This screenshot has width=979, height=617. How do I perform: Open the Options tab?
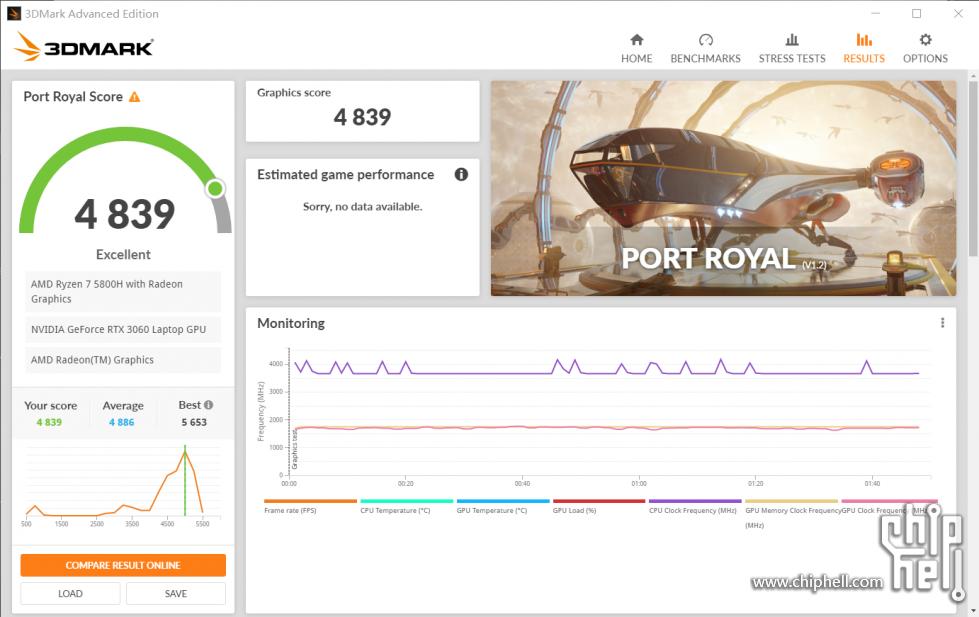point(925,49)
